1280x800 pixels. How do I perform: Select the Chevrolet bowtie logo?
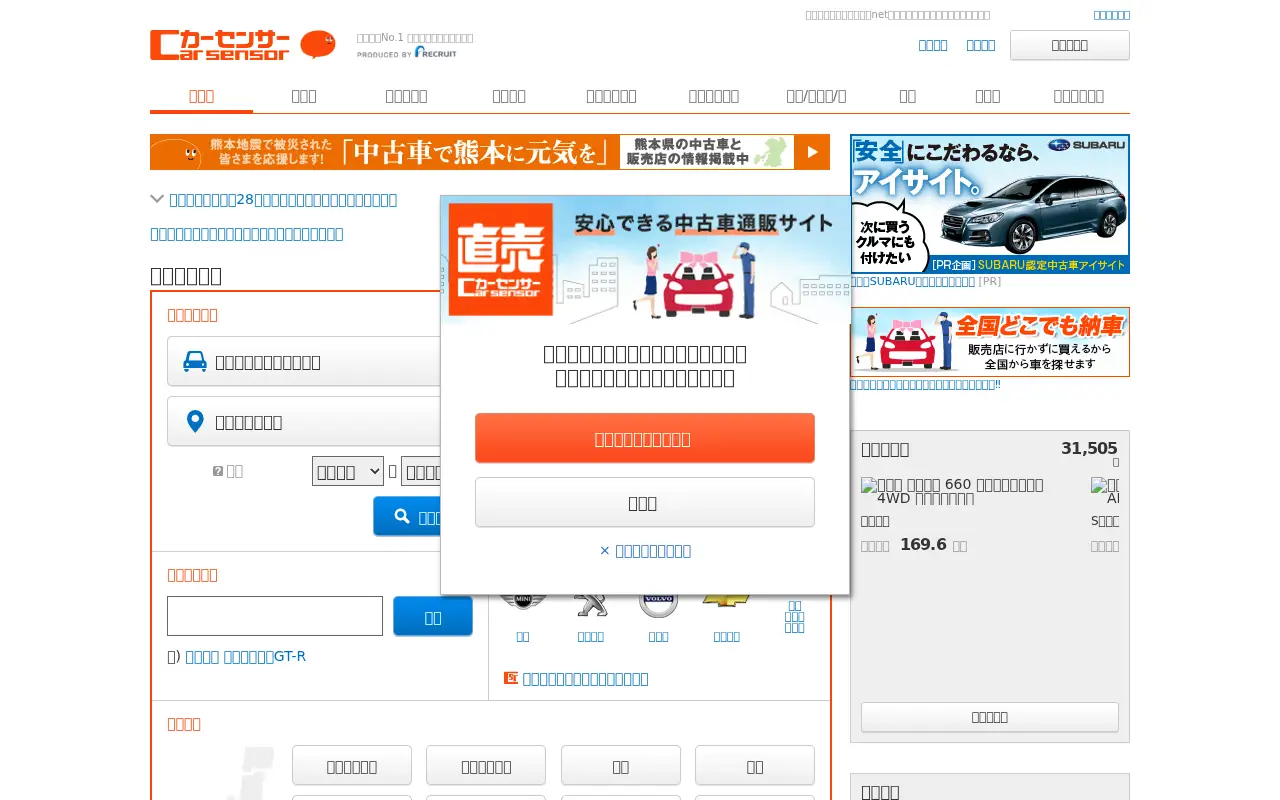click(726, 599)
